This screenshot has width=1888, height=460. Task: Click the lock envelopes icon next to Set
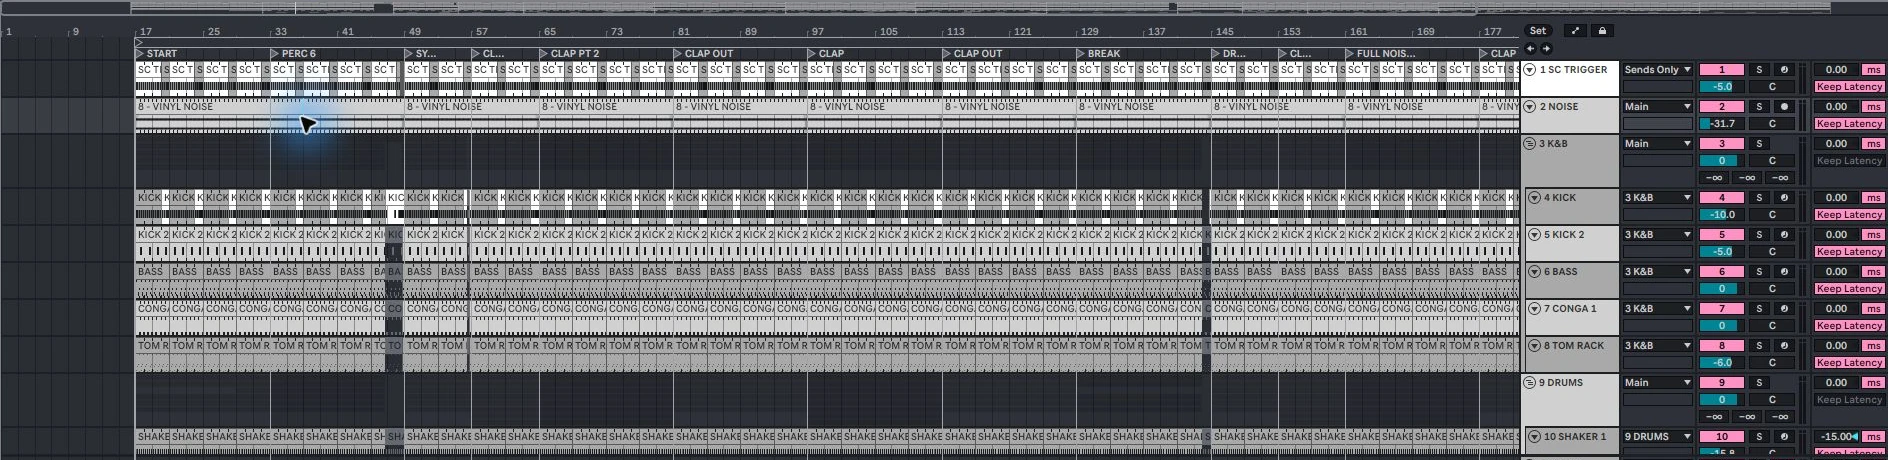pos(1602,31)
